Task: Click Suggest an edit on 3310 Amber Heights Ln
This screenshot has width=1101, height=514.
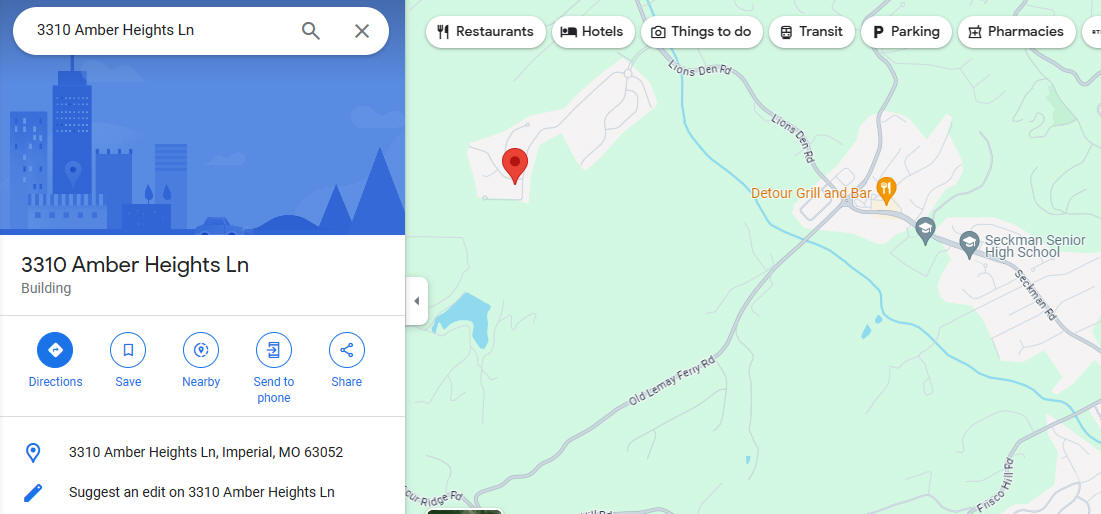Action: 202,492
